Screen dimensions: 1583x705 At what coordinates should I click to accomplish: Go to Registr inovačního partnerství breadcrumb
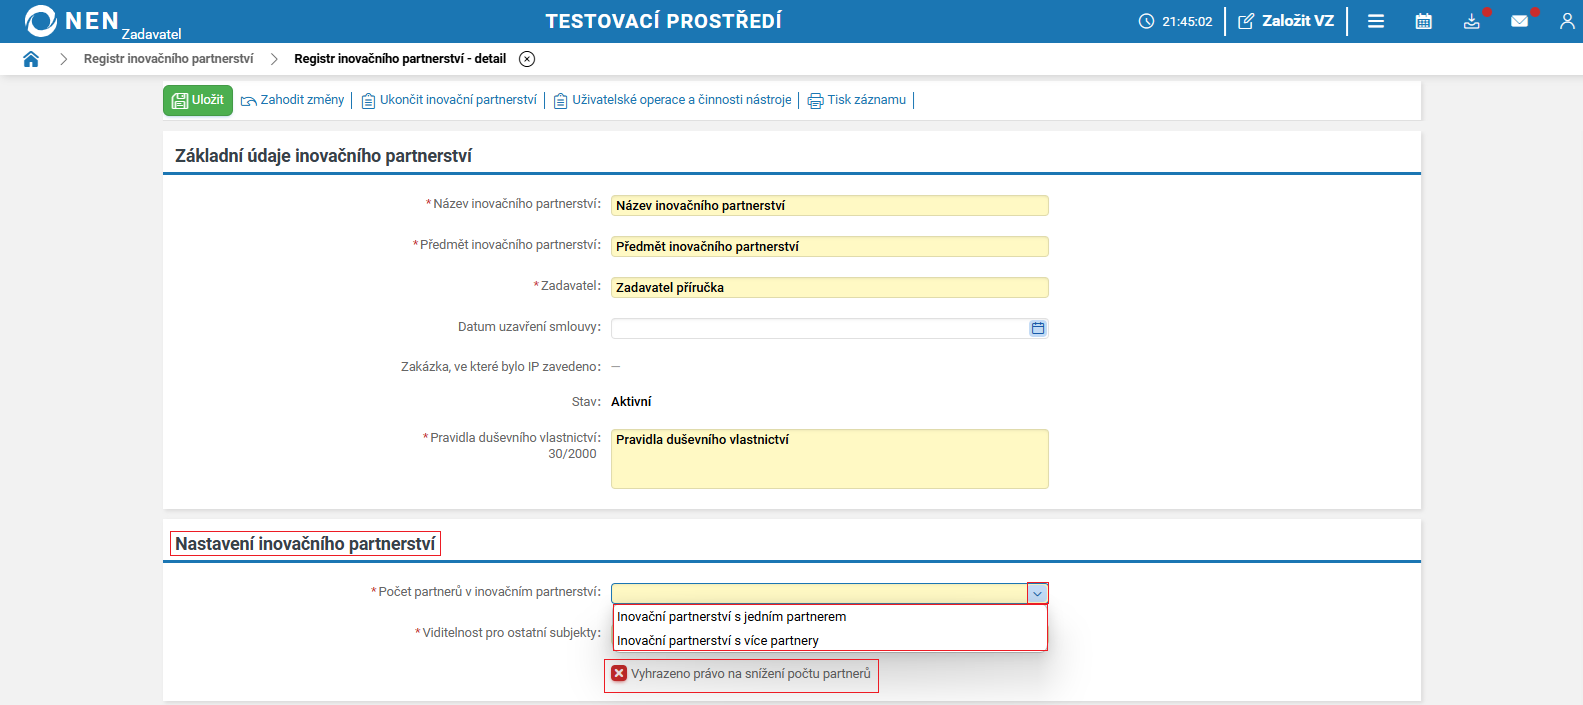(169, 59)
